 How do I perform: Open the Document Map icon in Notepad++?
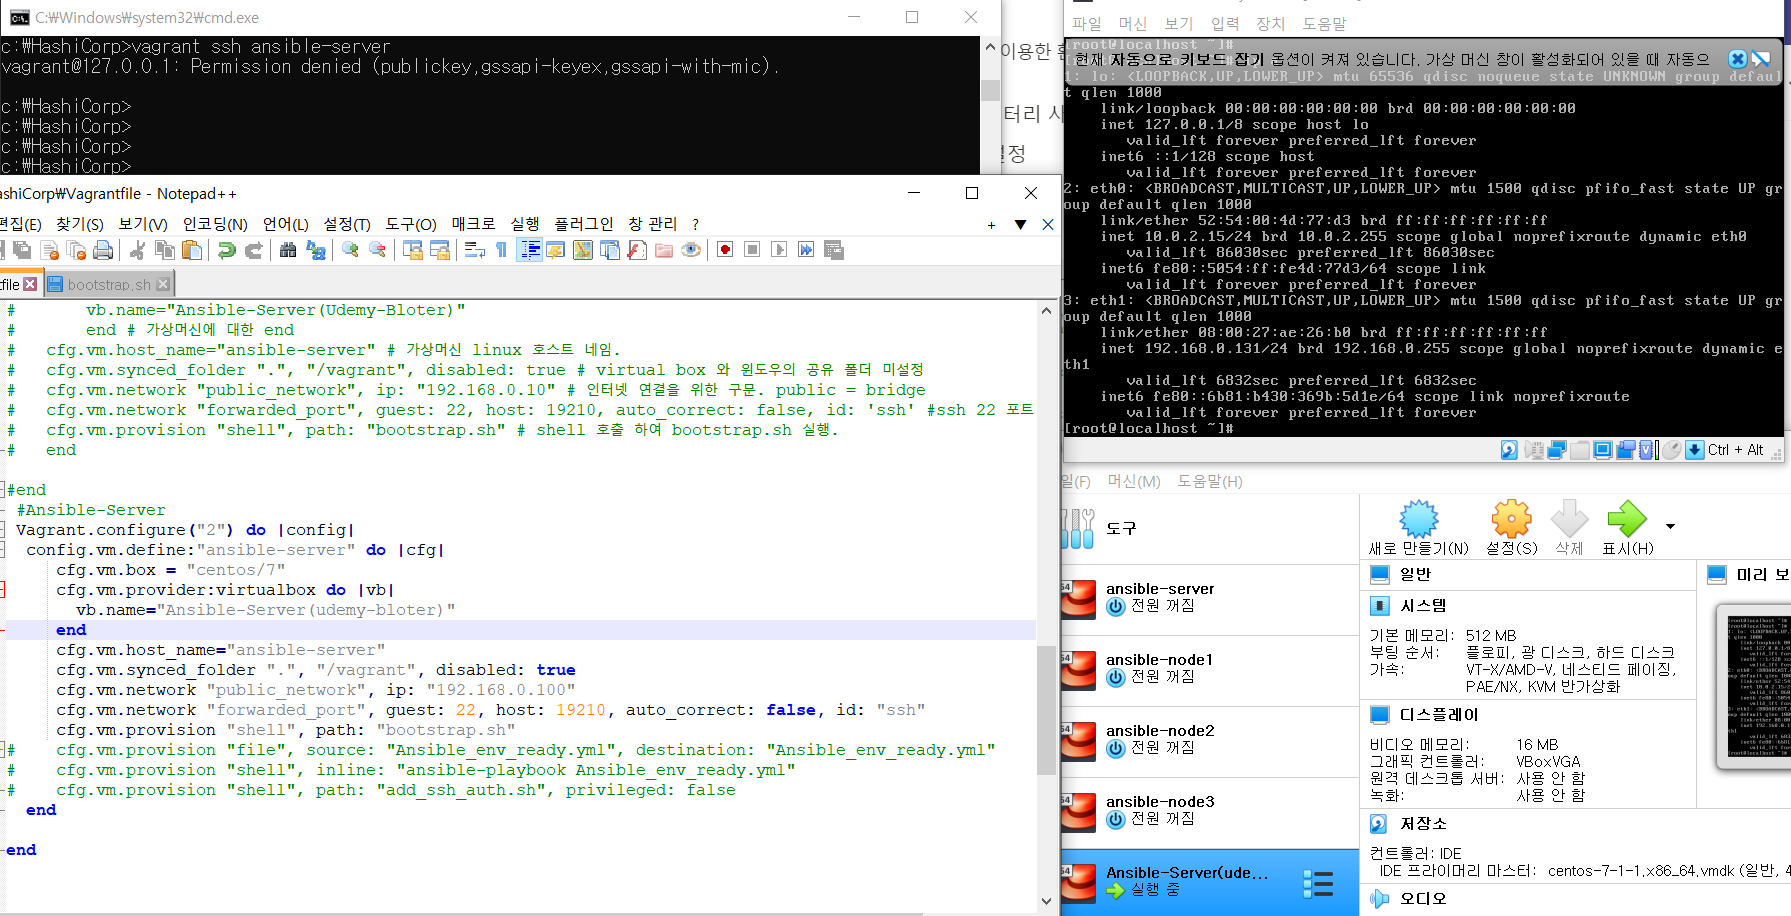tap(583, 250)
